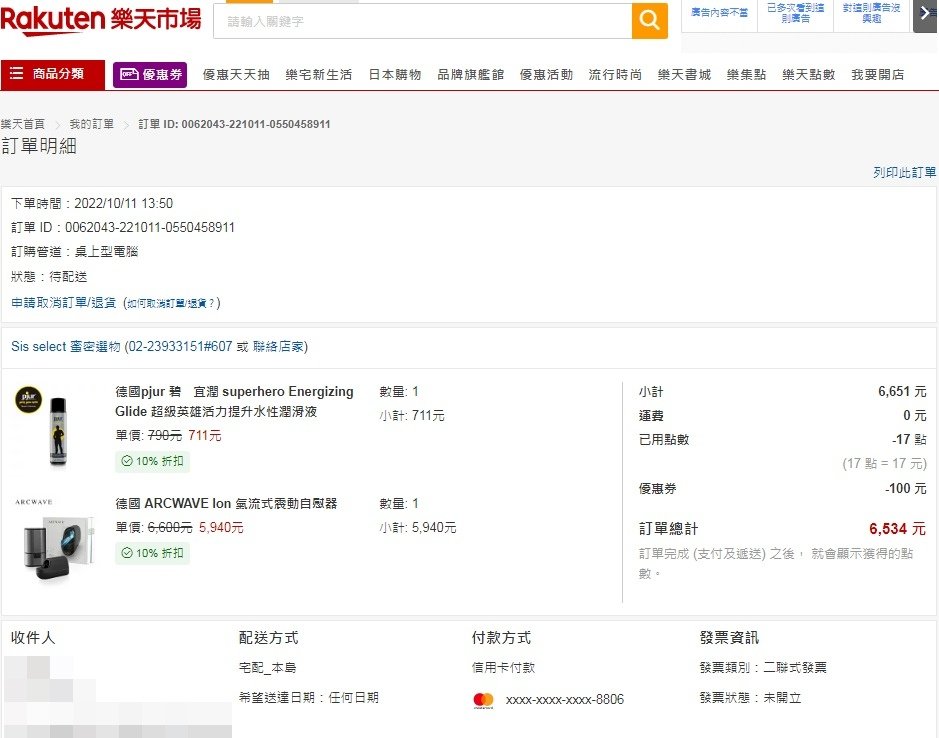Click 聯絡店家 contact link
This screenshot has height=738, width=939.
point(278,347)
